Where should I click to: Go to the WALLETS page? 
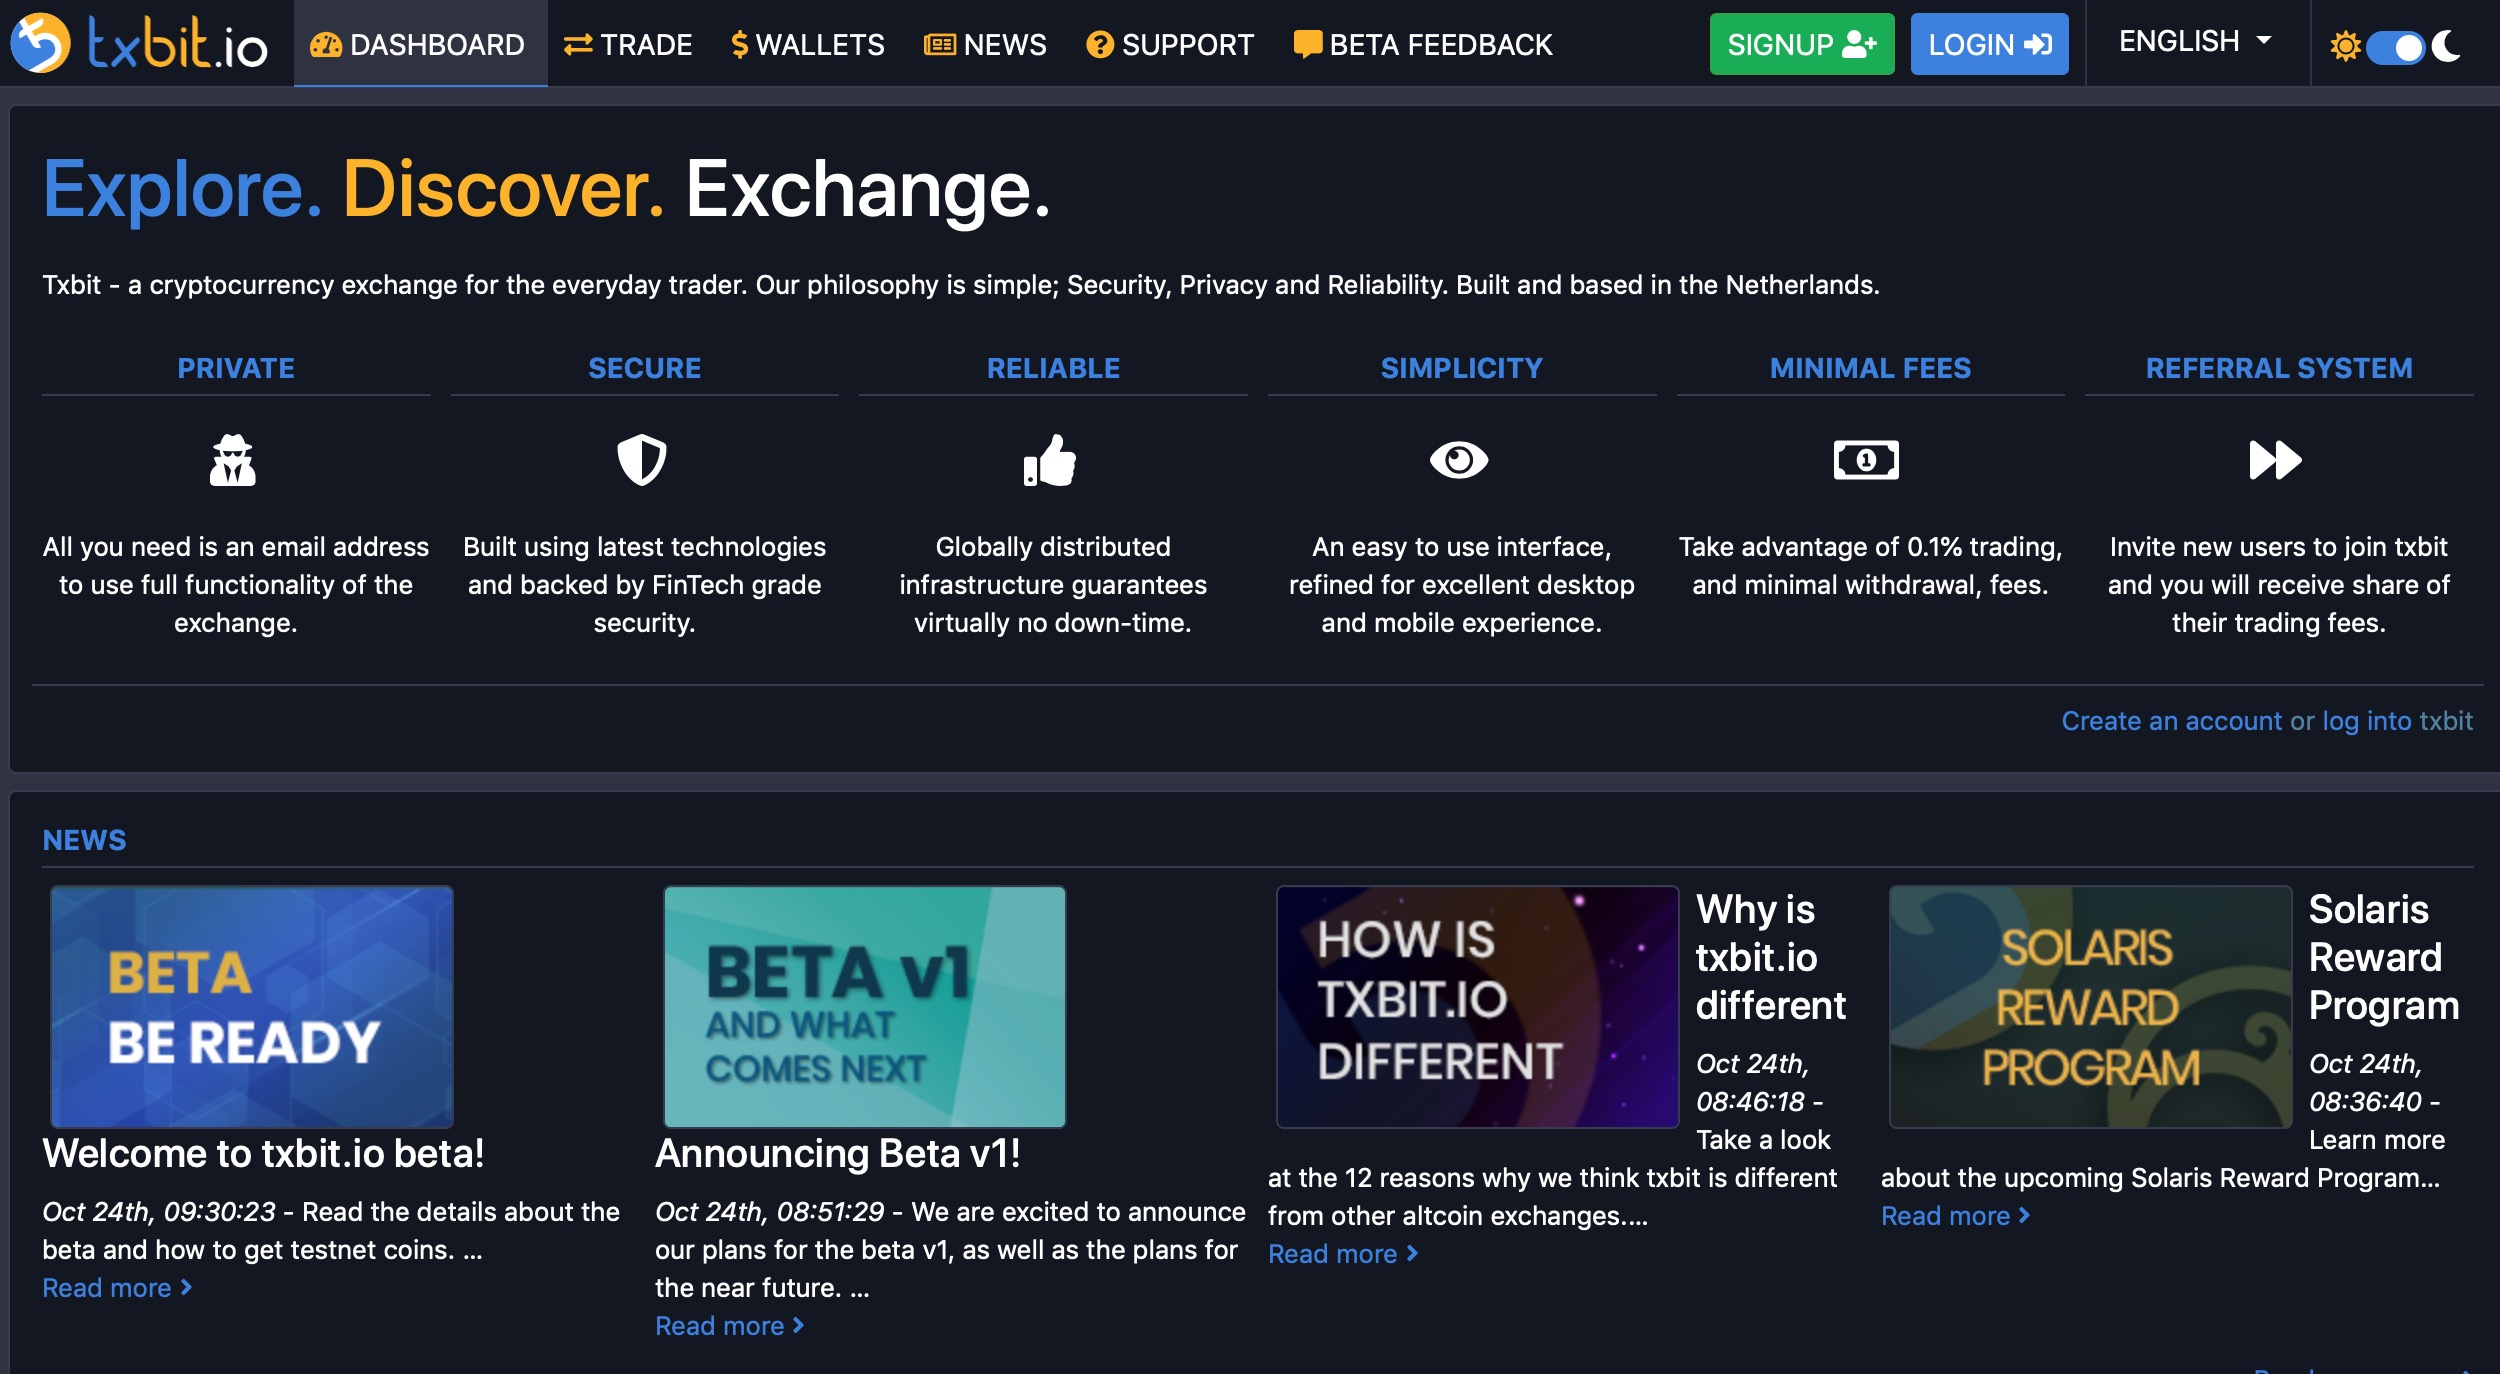pyautogui.click(x=808, y=45)
